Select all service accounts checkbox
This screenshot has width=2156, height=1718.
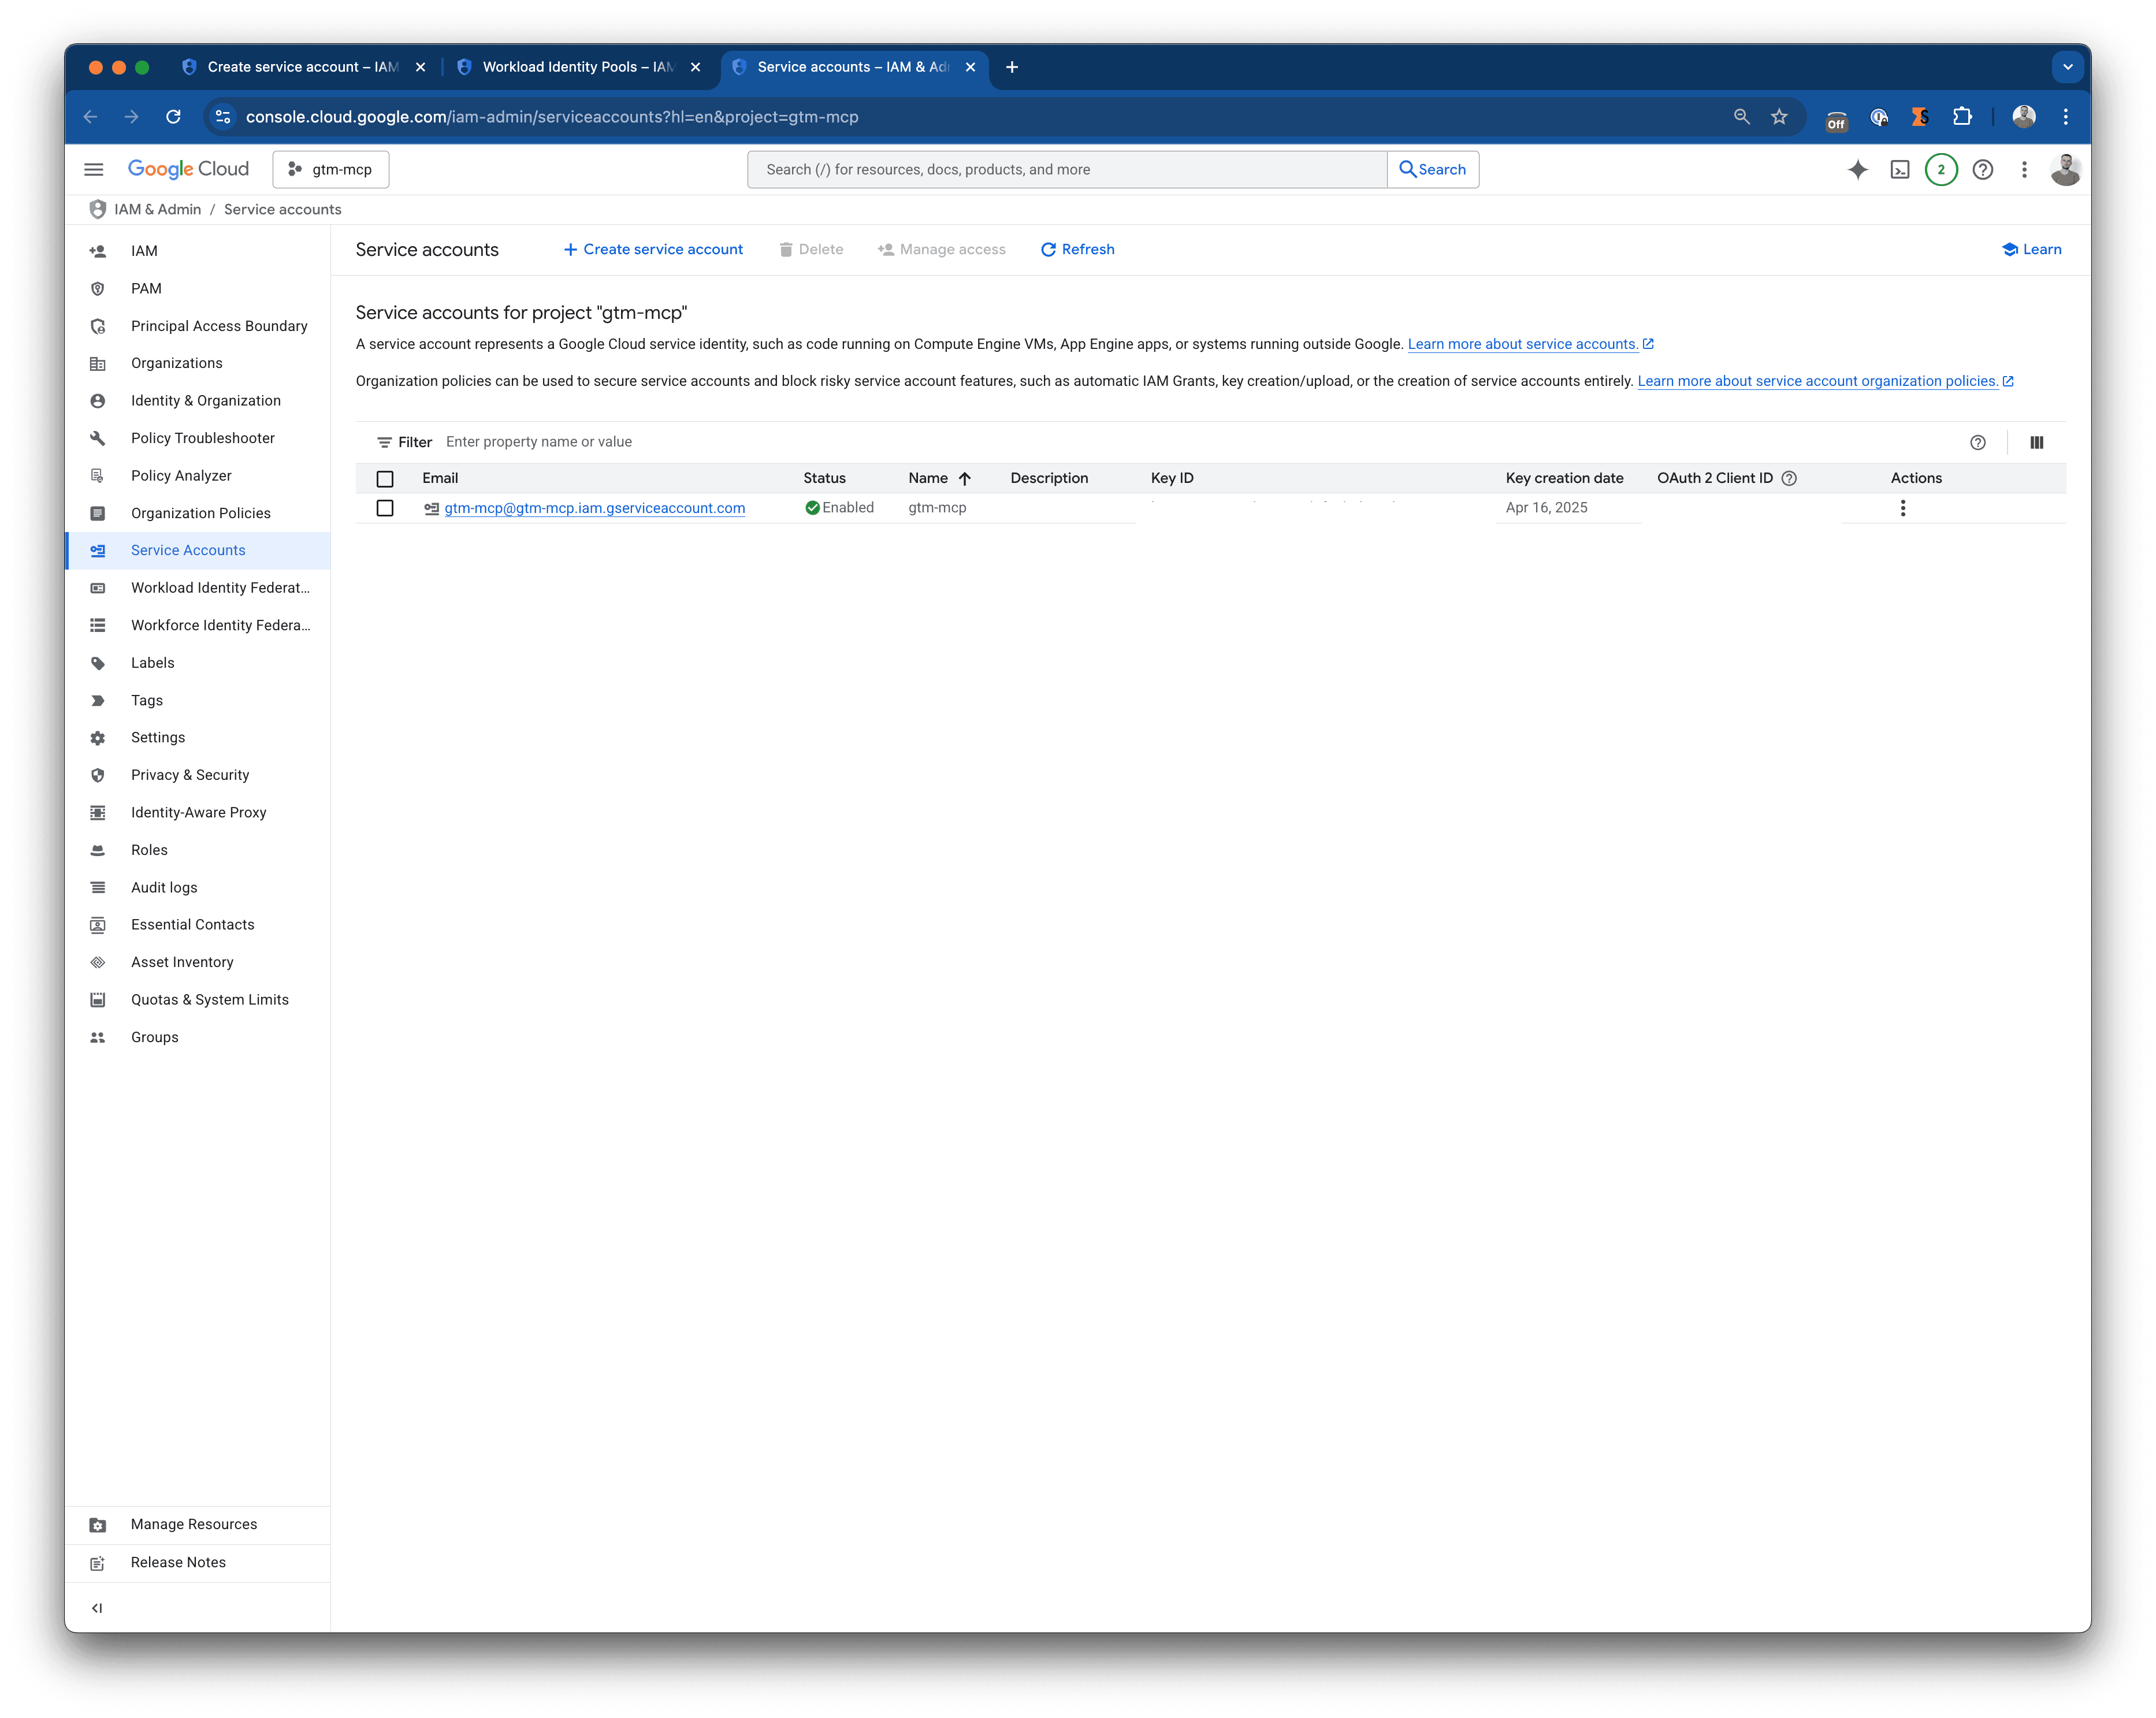click(385, 479)
